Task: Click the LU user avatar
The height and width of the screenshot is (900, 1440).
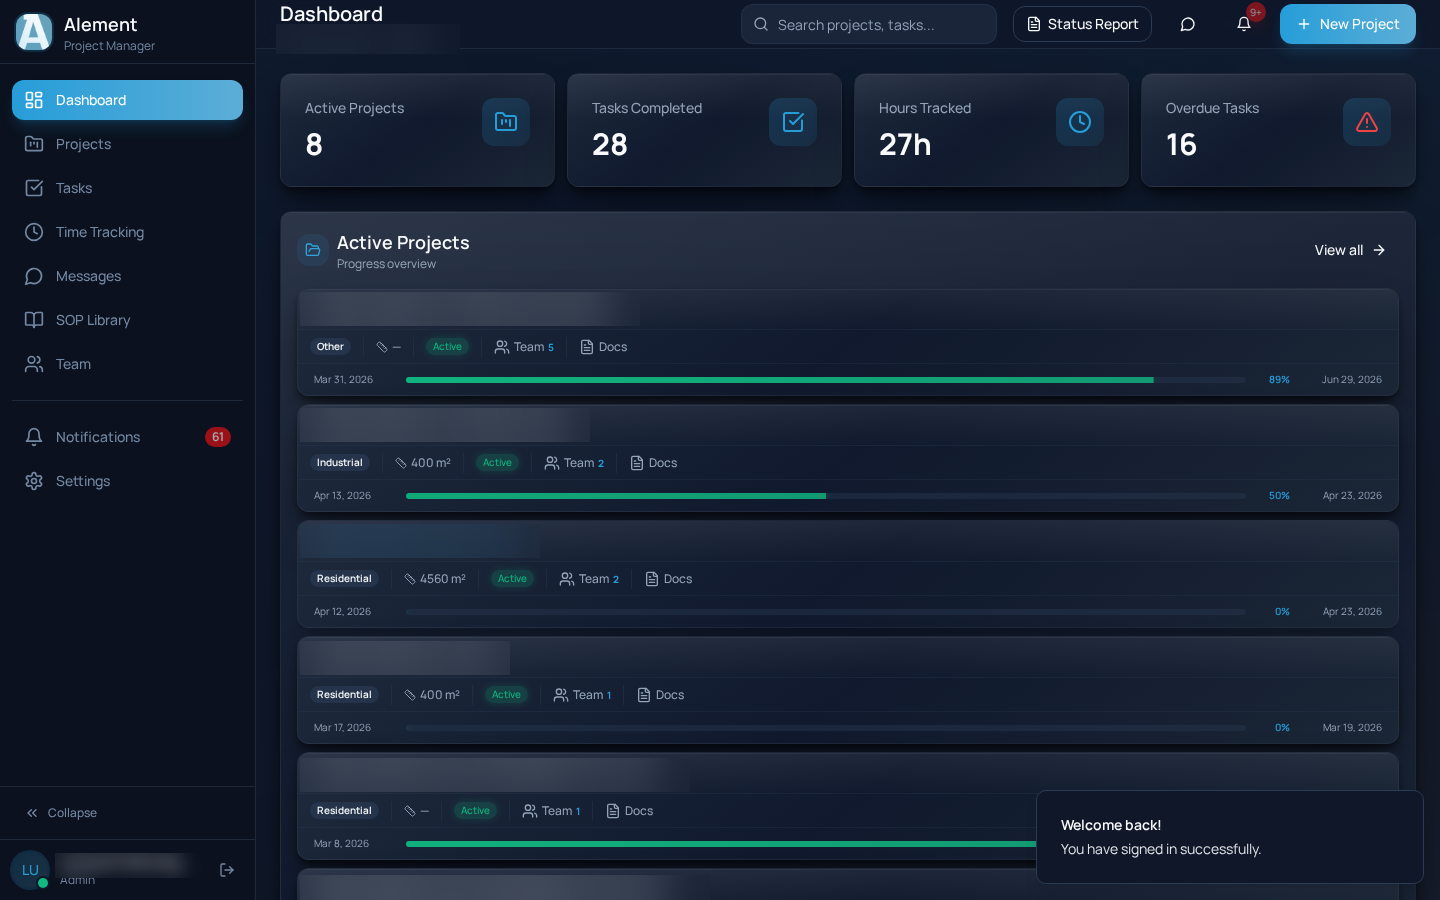Action: pyautogui.click(x=30, y=870)
